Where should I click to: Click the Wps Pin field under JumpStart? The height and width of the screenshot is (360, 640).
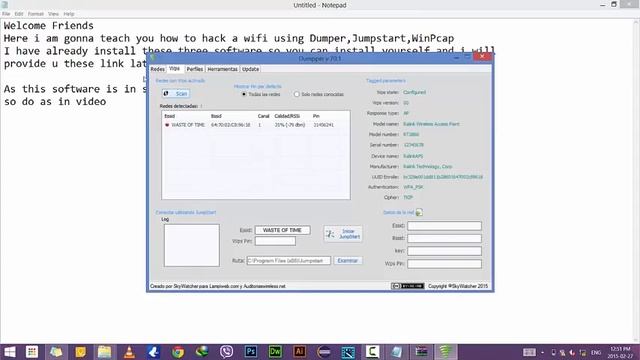275,241
